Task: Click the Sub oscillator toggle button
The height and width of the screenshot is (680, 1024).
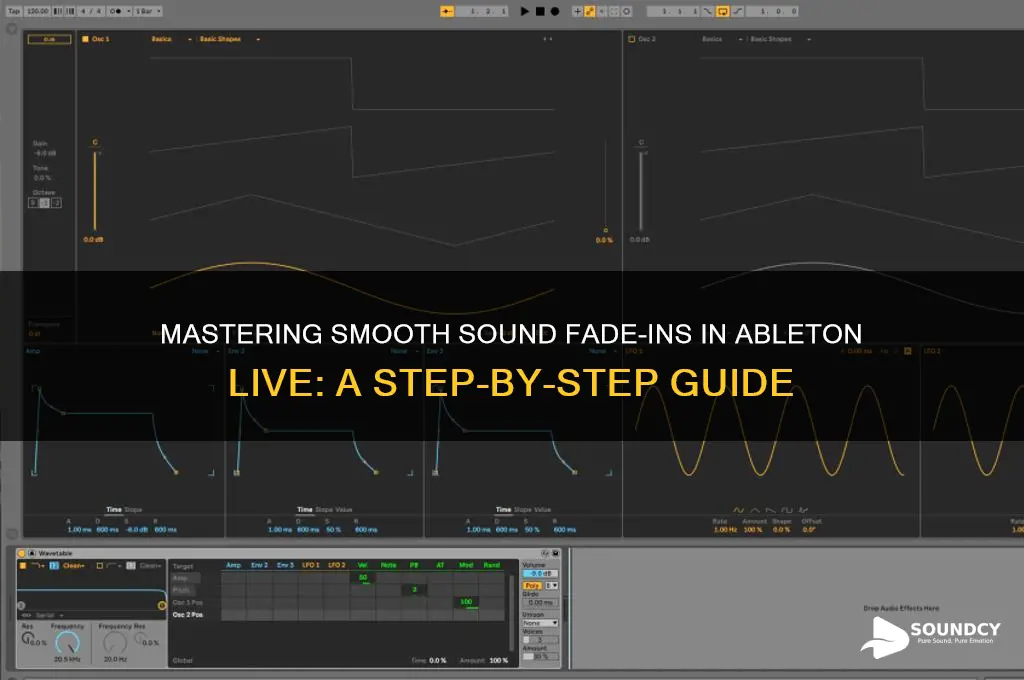Action: click(49, 39)
